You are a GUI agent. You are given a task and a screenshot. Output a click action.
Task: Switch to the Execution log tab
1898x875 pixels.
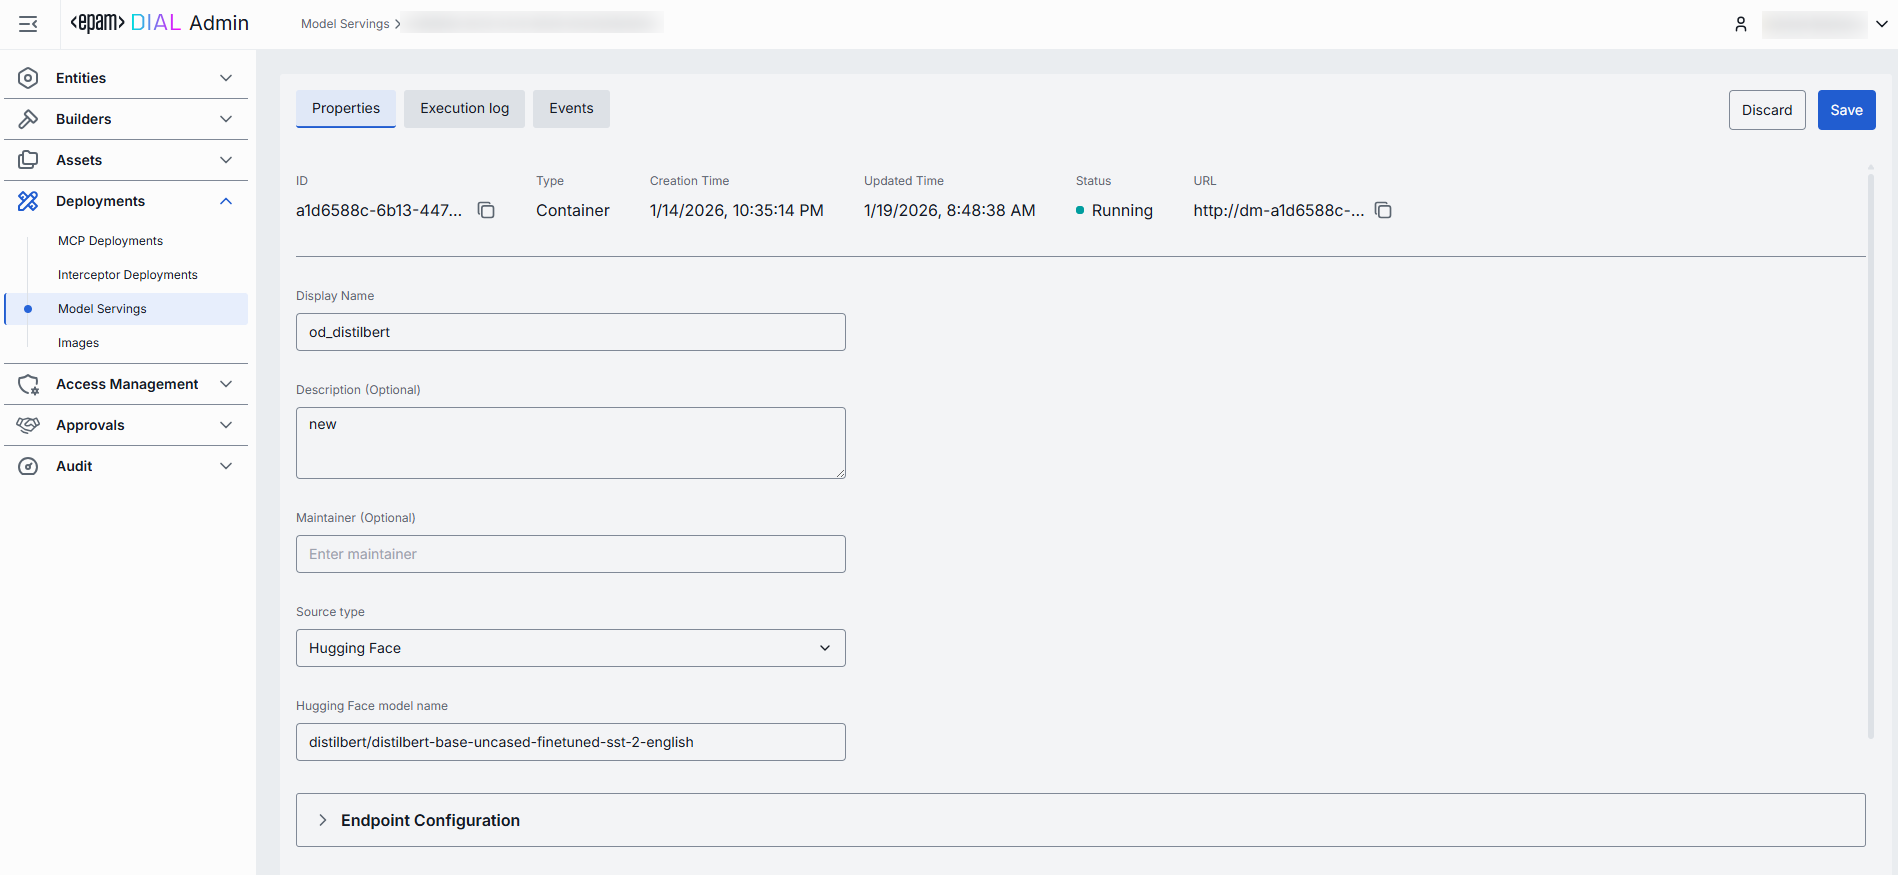click(x=464, y=109)
